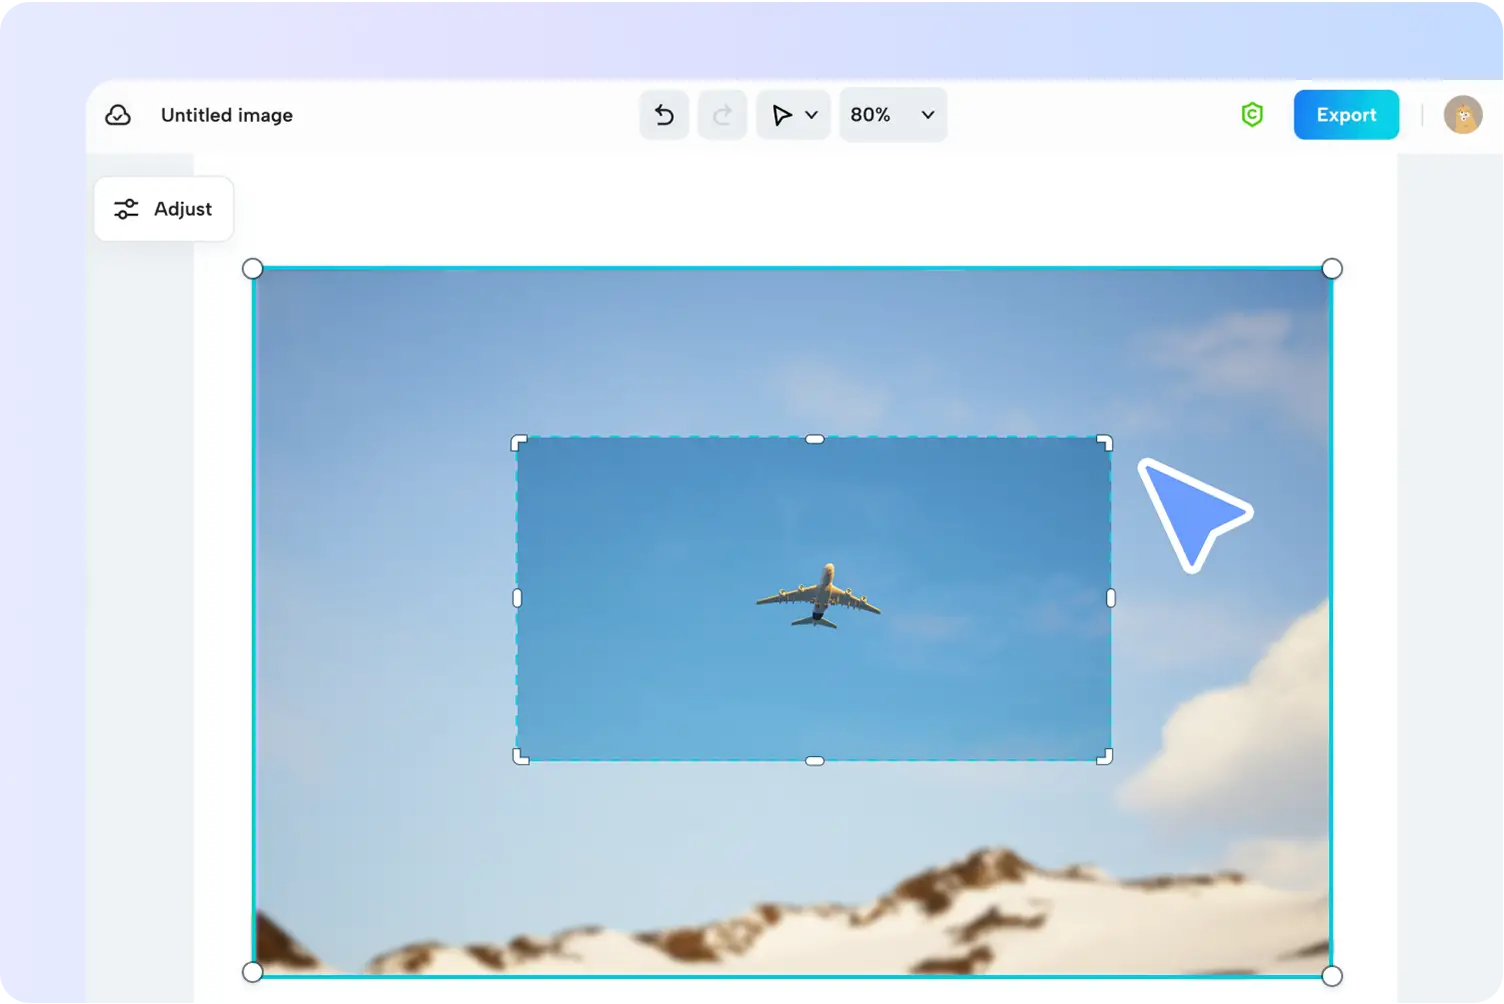Select the Export control in the header
Image resolution: width=1504 pixels, height=1004 pixels.
(1346, 114)
